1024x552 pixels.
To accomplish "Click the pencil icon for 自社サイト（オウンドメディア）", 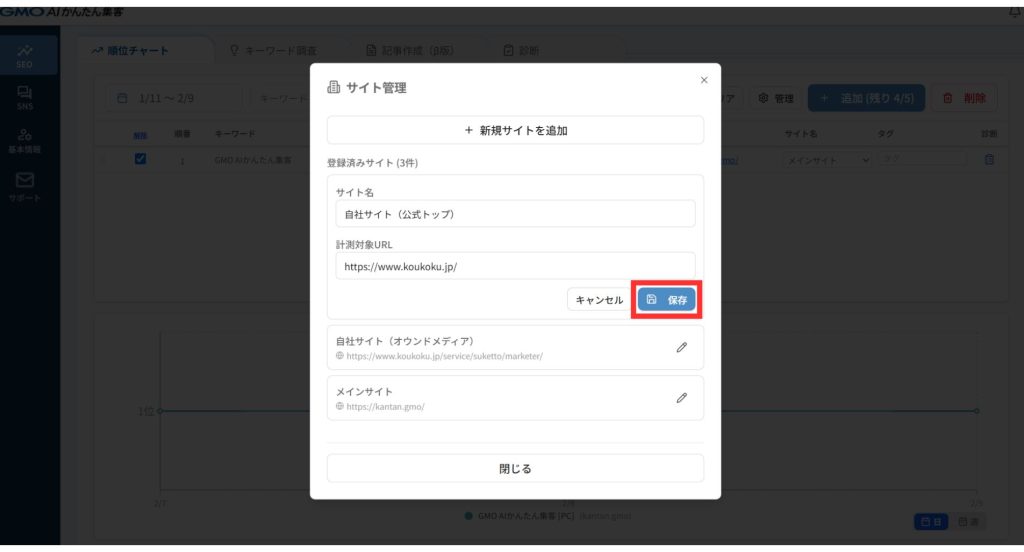I will click(682, 347).
